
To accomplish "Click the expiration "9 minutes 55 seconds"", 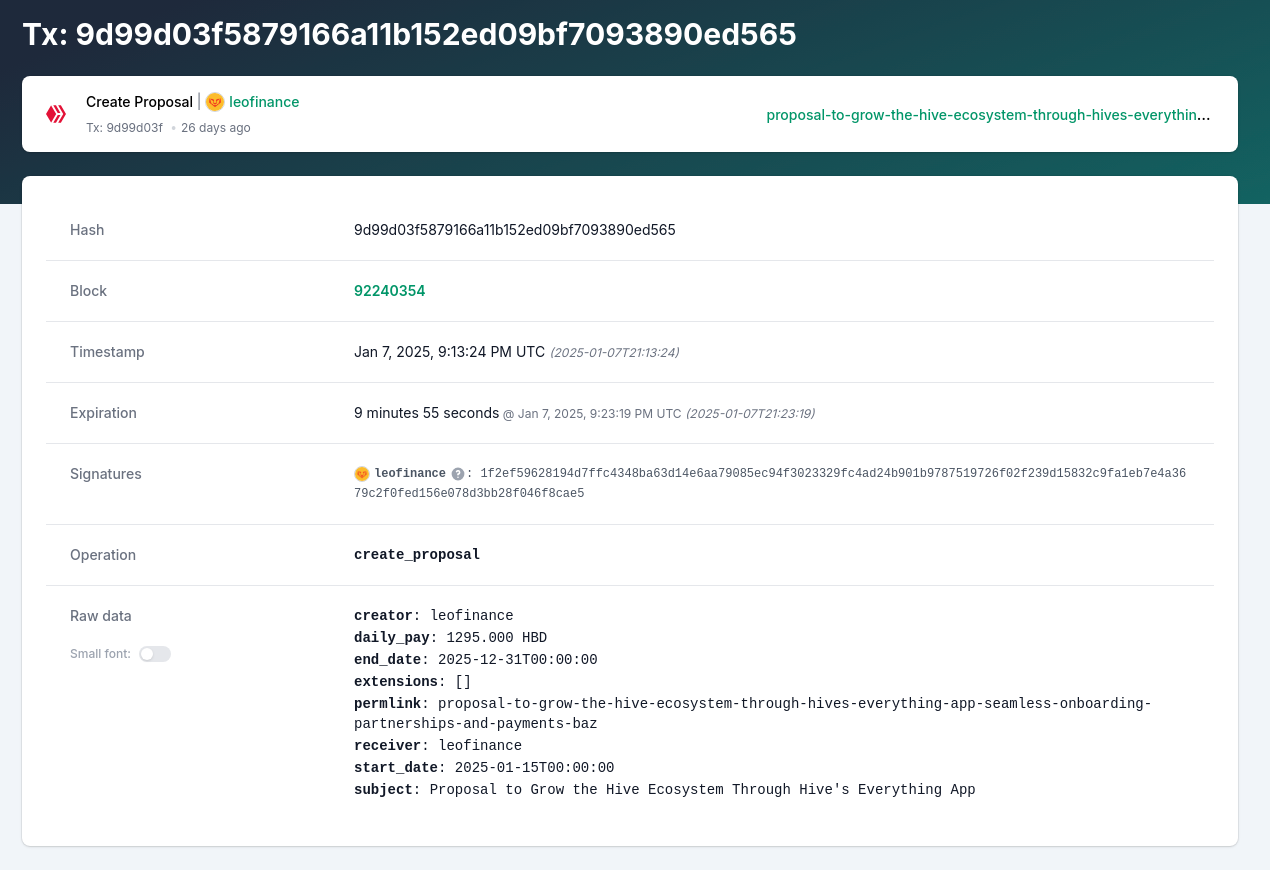I will [x=426, y=413].
